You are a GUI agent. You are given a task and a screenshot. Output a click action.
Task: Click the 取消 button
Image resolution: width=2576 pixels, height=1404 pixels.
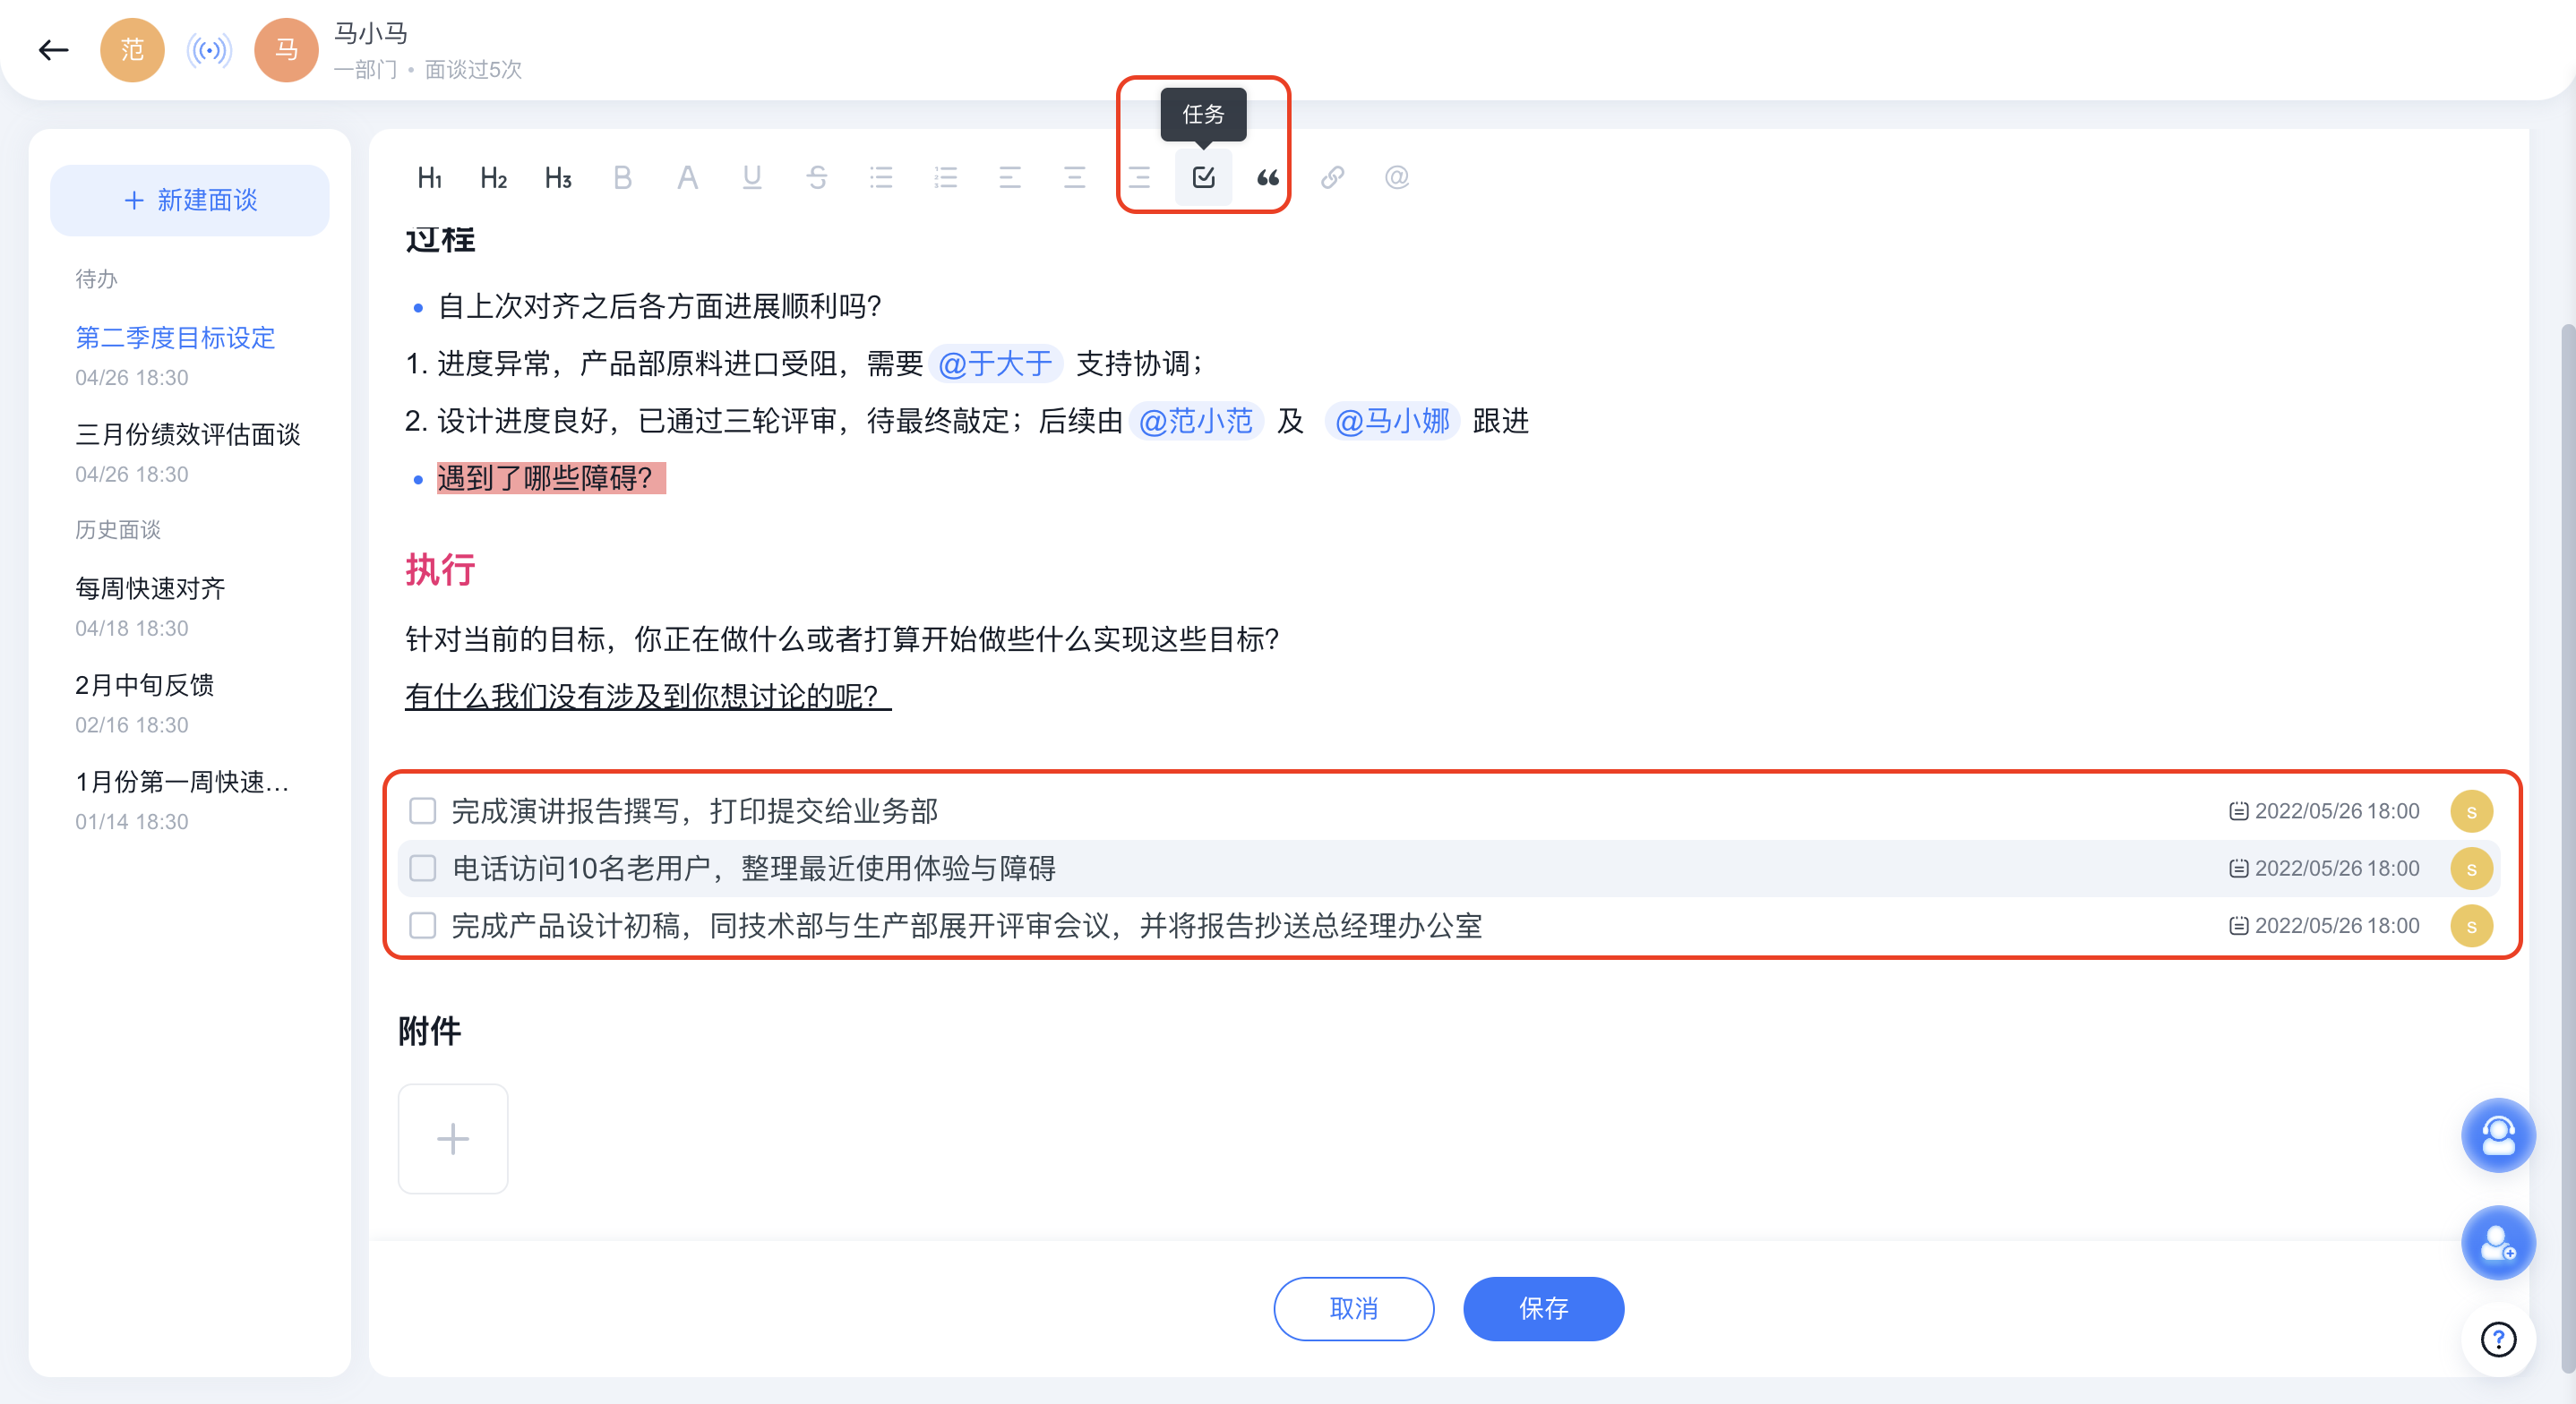(x=1353, y=1308)
